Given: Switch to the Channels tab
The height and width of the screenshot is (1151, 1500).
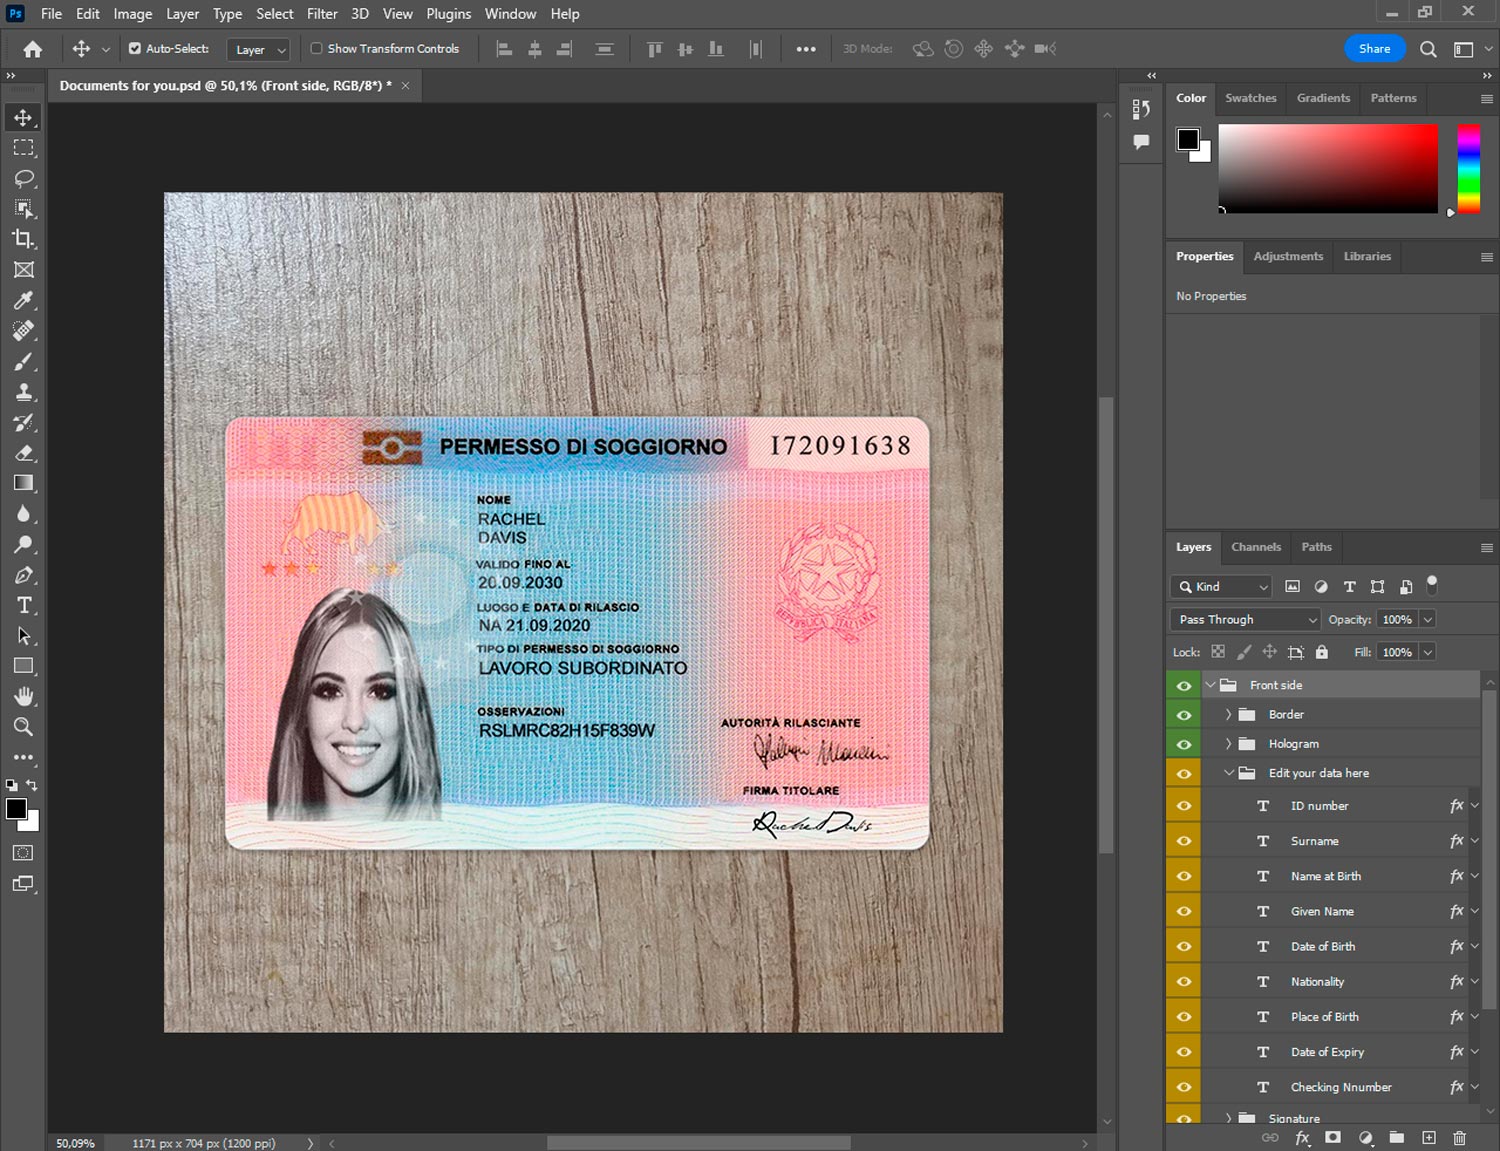Looking at the screenshot, I should (1255, 547).
